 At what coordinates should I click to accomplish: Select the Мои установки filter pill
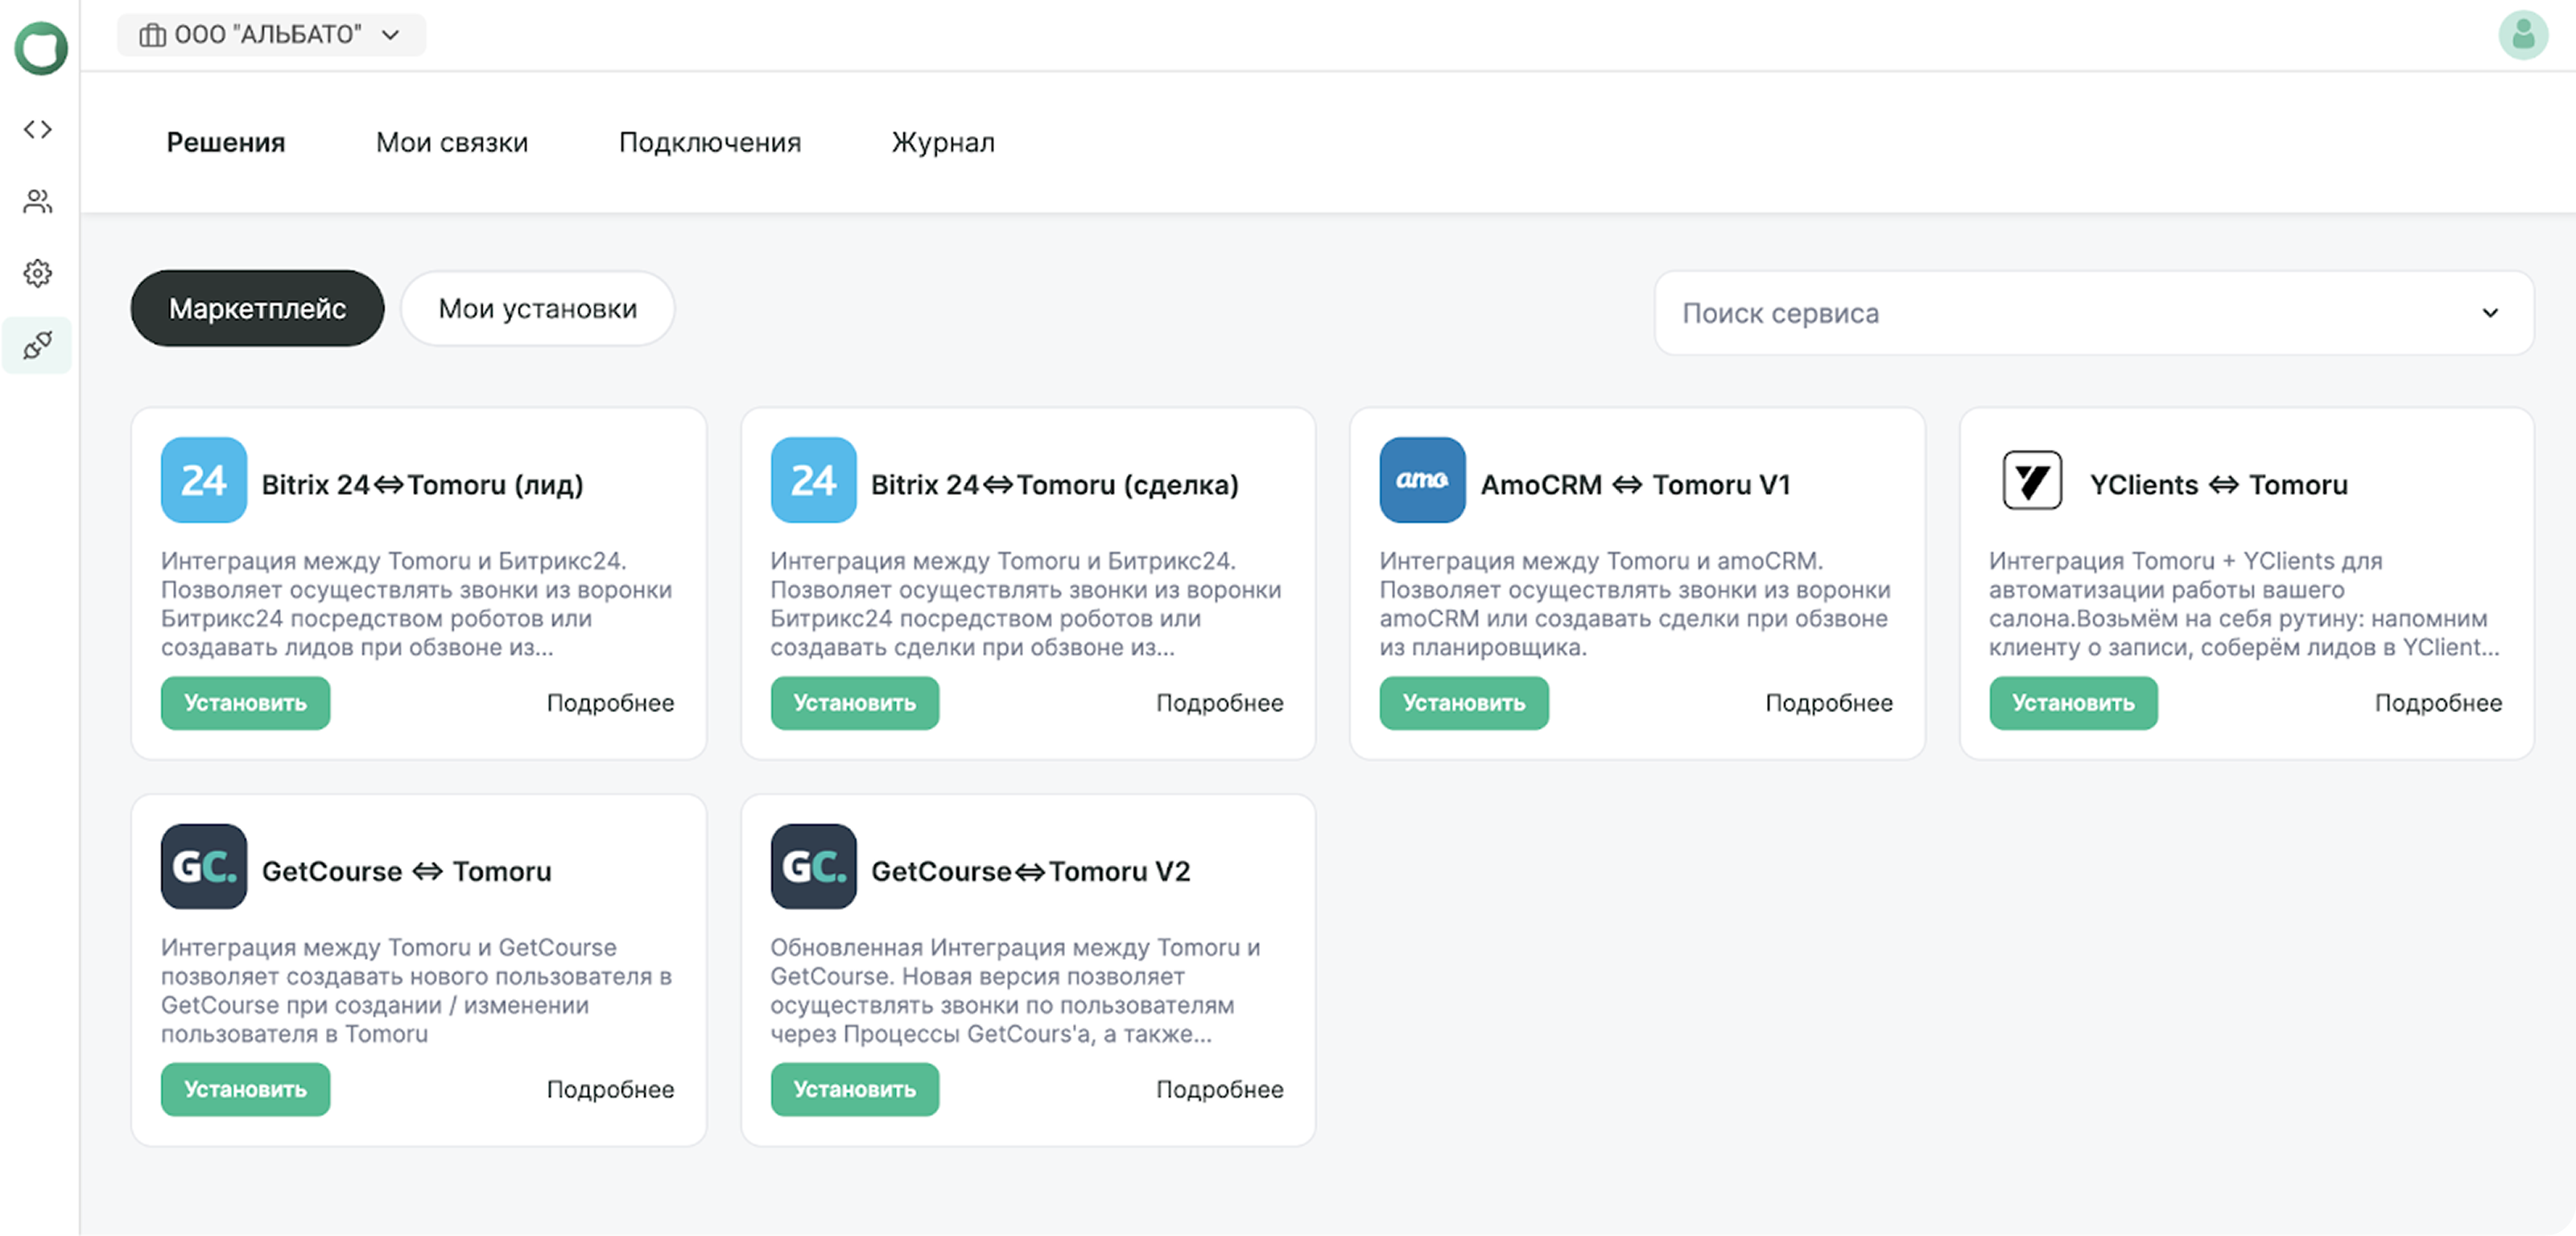tap(538, 308)
